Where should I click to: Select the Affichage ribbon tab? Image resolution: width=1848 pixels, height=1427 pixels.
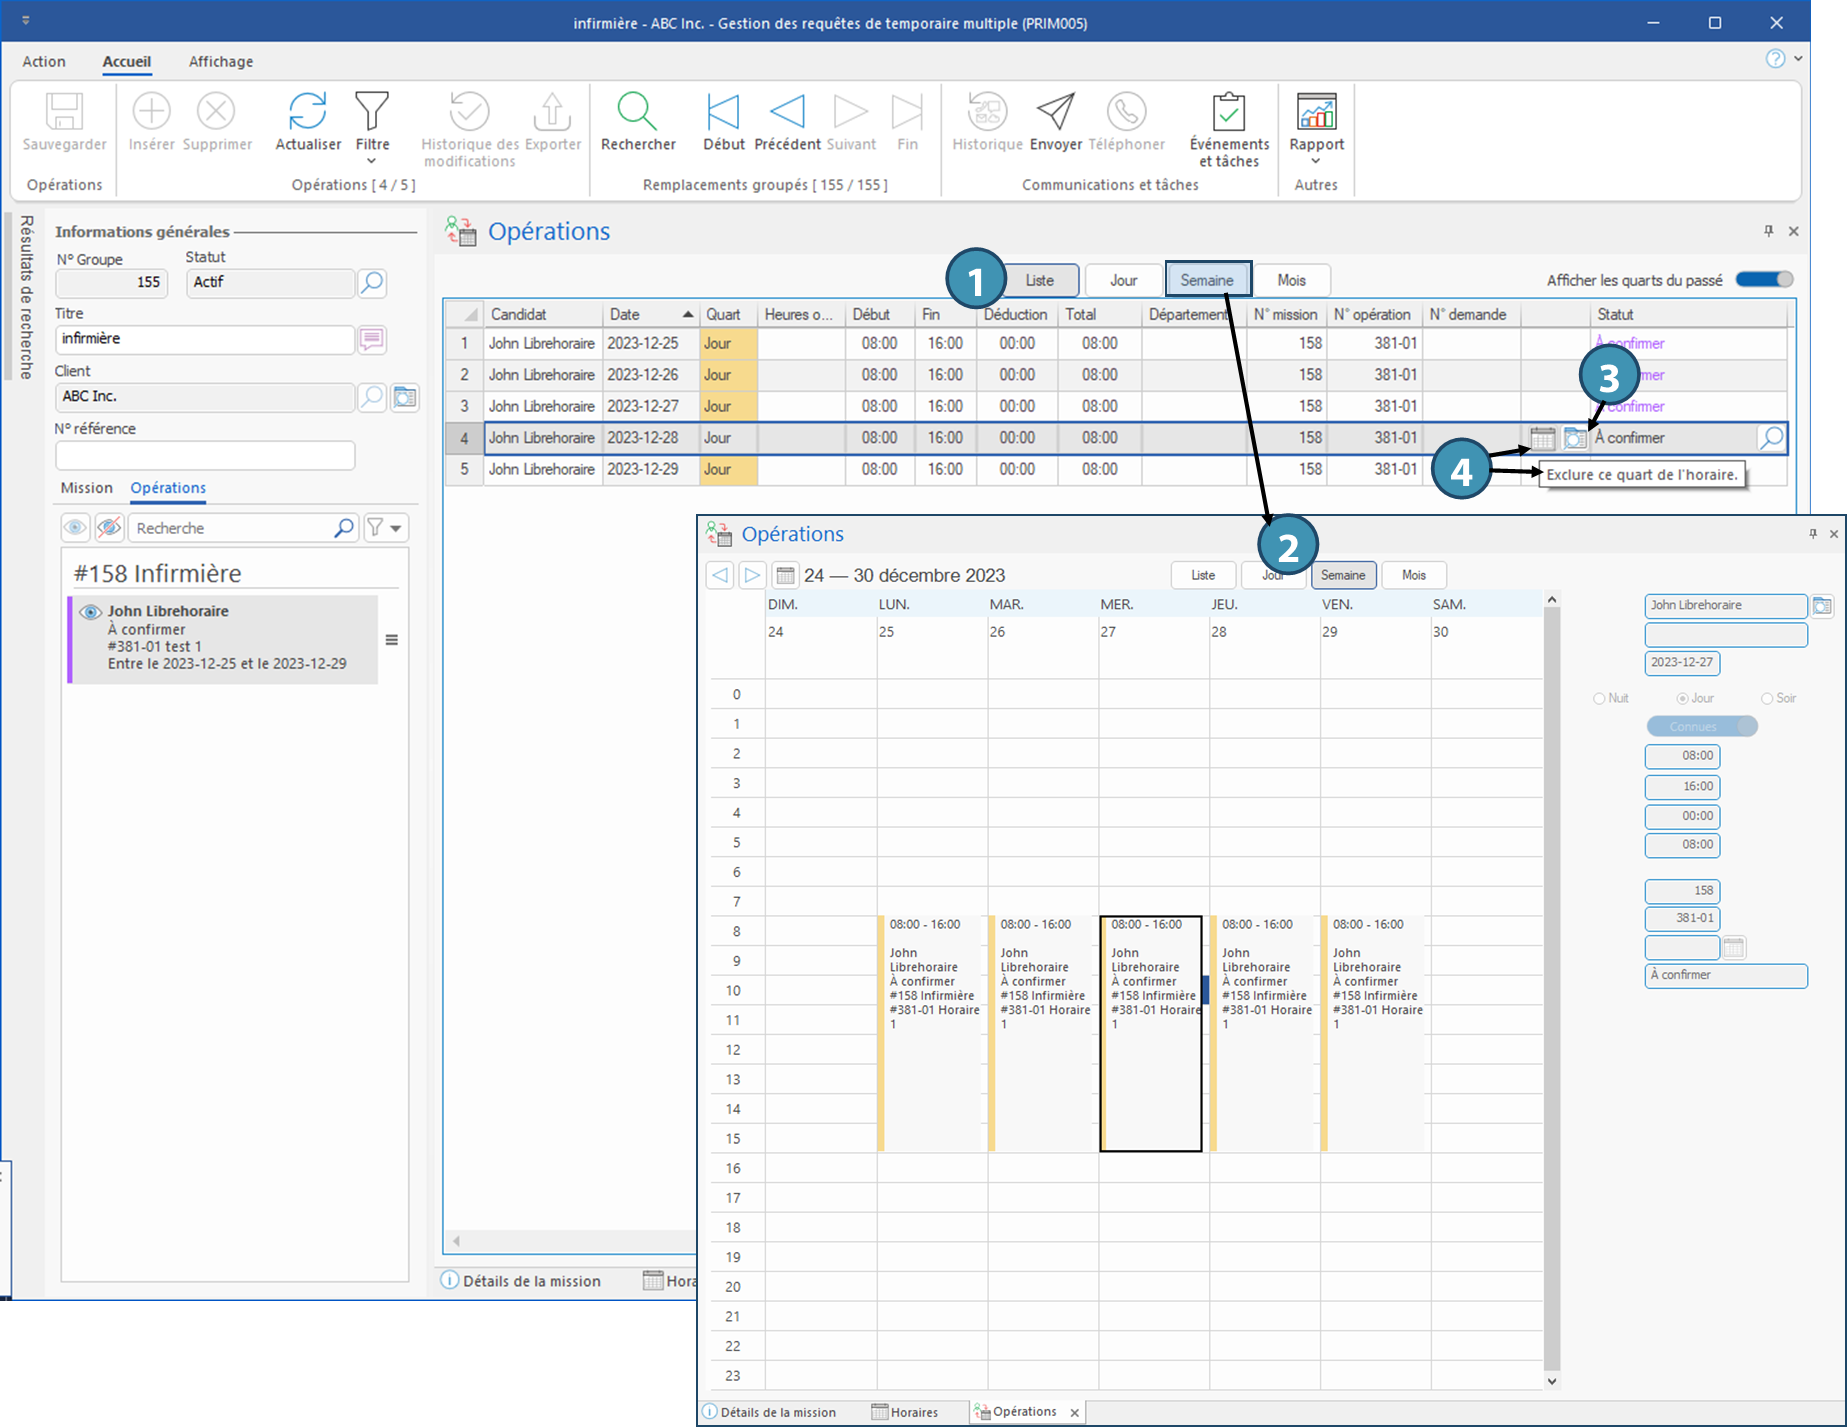(x=221, y=61)
